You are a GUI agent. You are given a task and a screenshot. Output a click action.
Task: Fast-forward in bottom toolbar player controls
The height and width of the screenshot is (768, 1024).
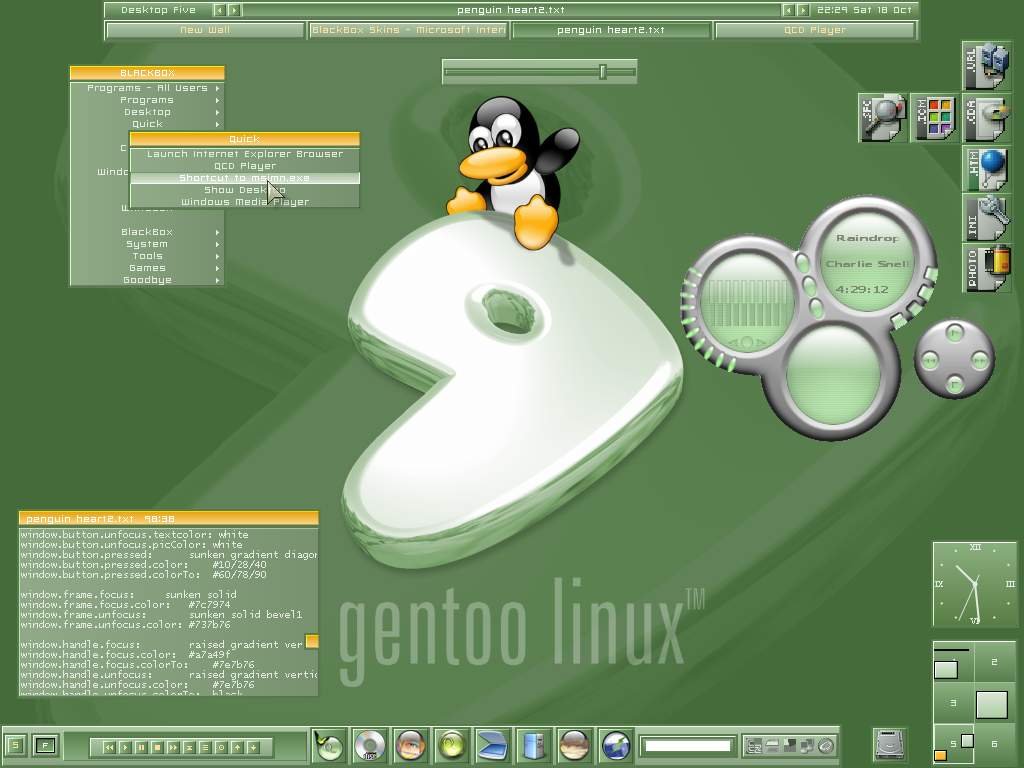(x=173, y=747)
